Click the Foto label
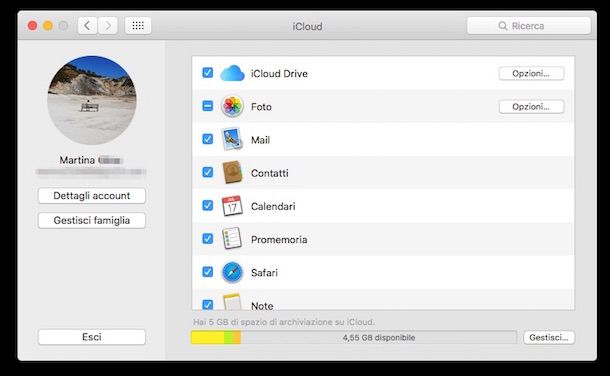Viewport: 610px width, 376px height. 261,107
